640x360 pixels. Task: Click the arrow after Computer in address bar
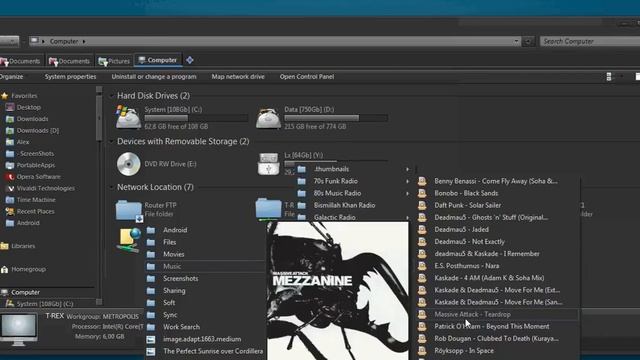[84, 41]
